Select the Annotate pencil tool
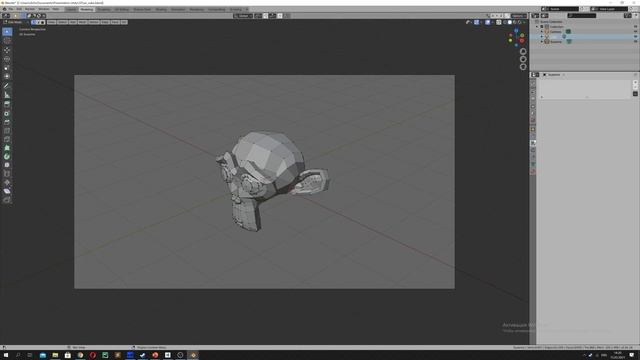 pyautogui.click(x=7, y=86)
